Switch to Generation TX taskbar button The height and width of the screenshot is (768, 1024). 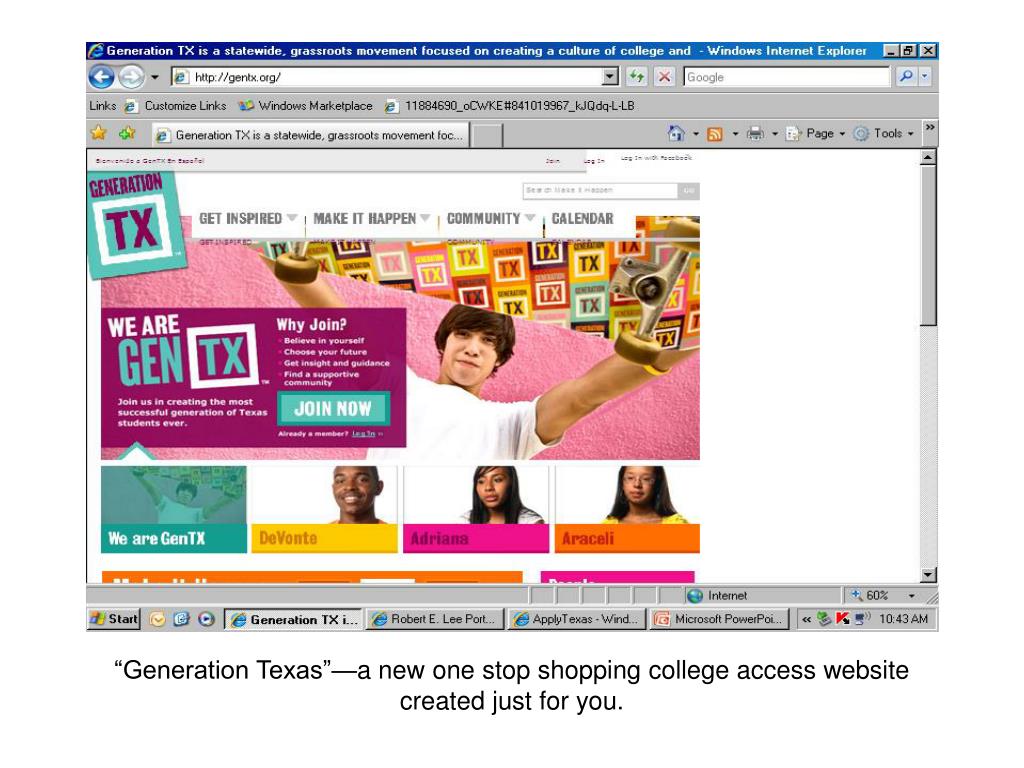[x=294, y=619]
